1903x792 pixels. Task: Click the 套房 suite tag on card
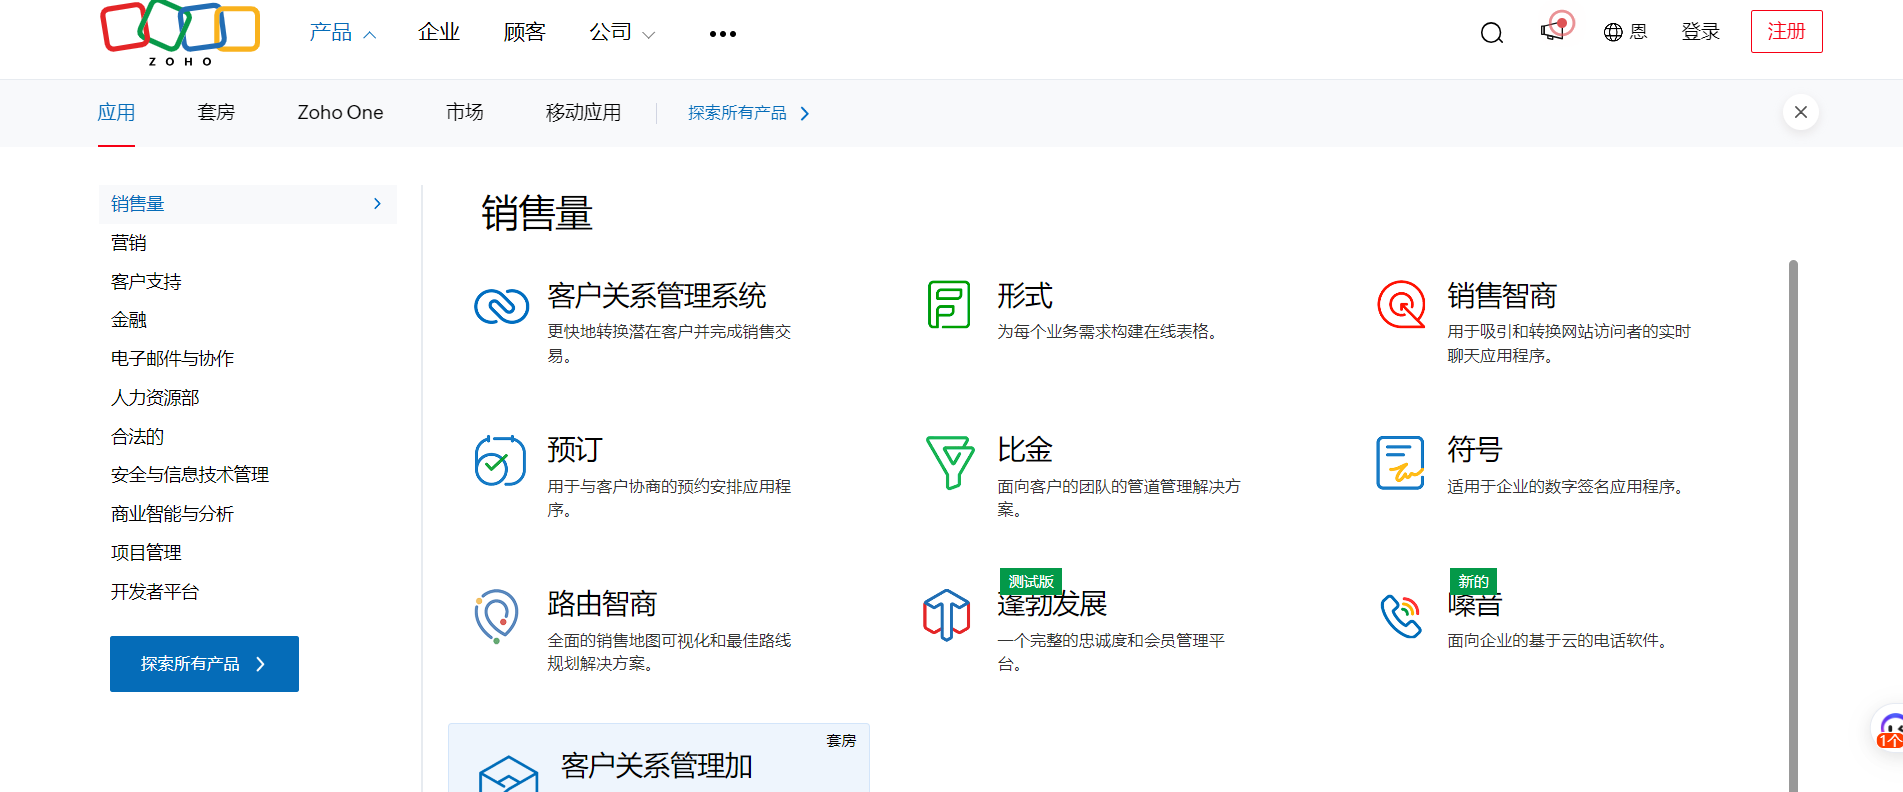tap(841, 741)
